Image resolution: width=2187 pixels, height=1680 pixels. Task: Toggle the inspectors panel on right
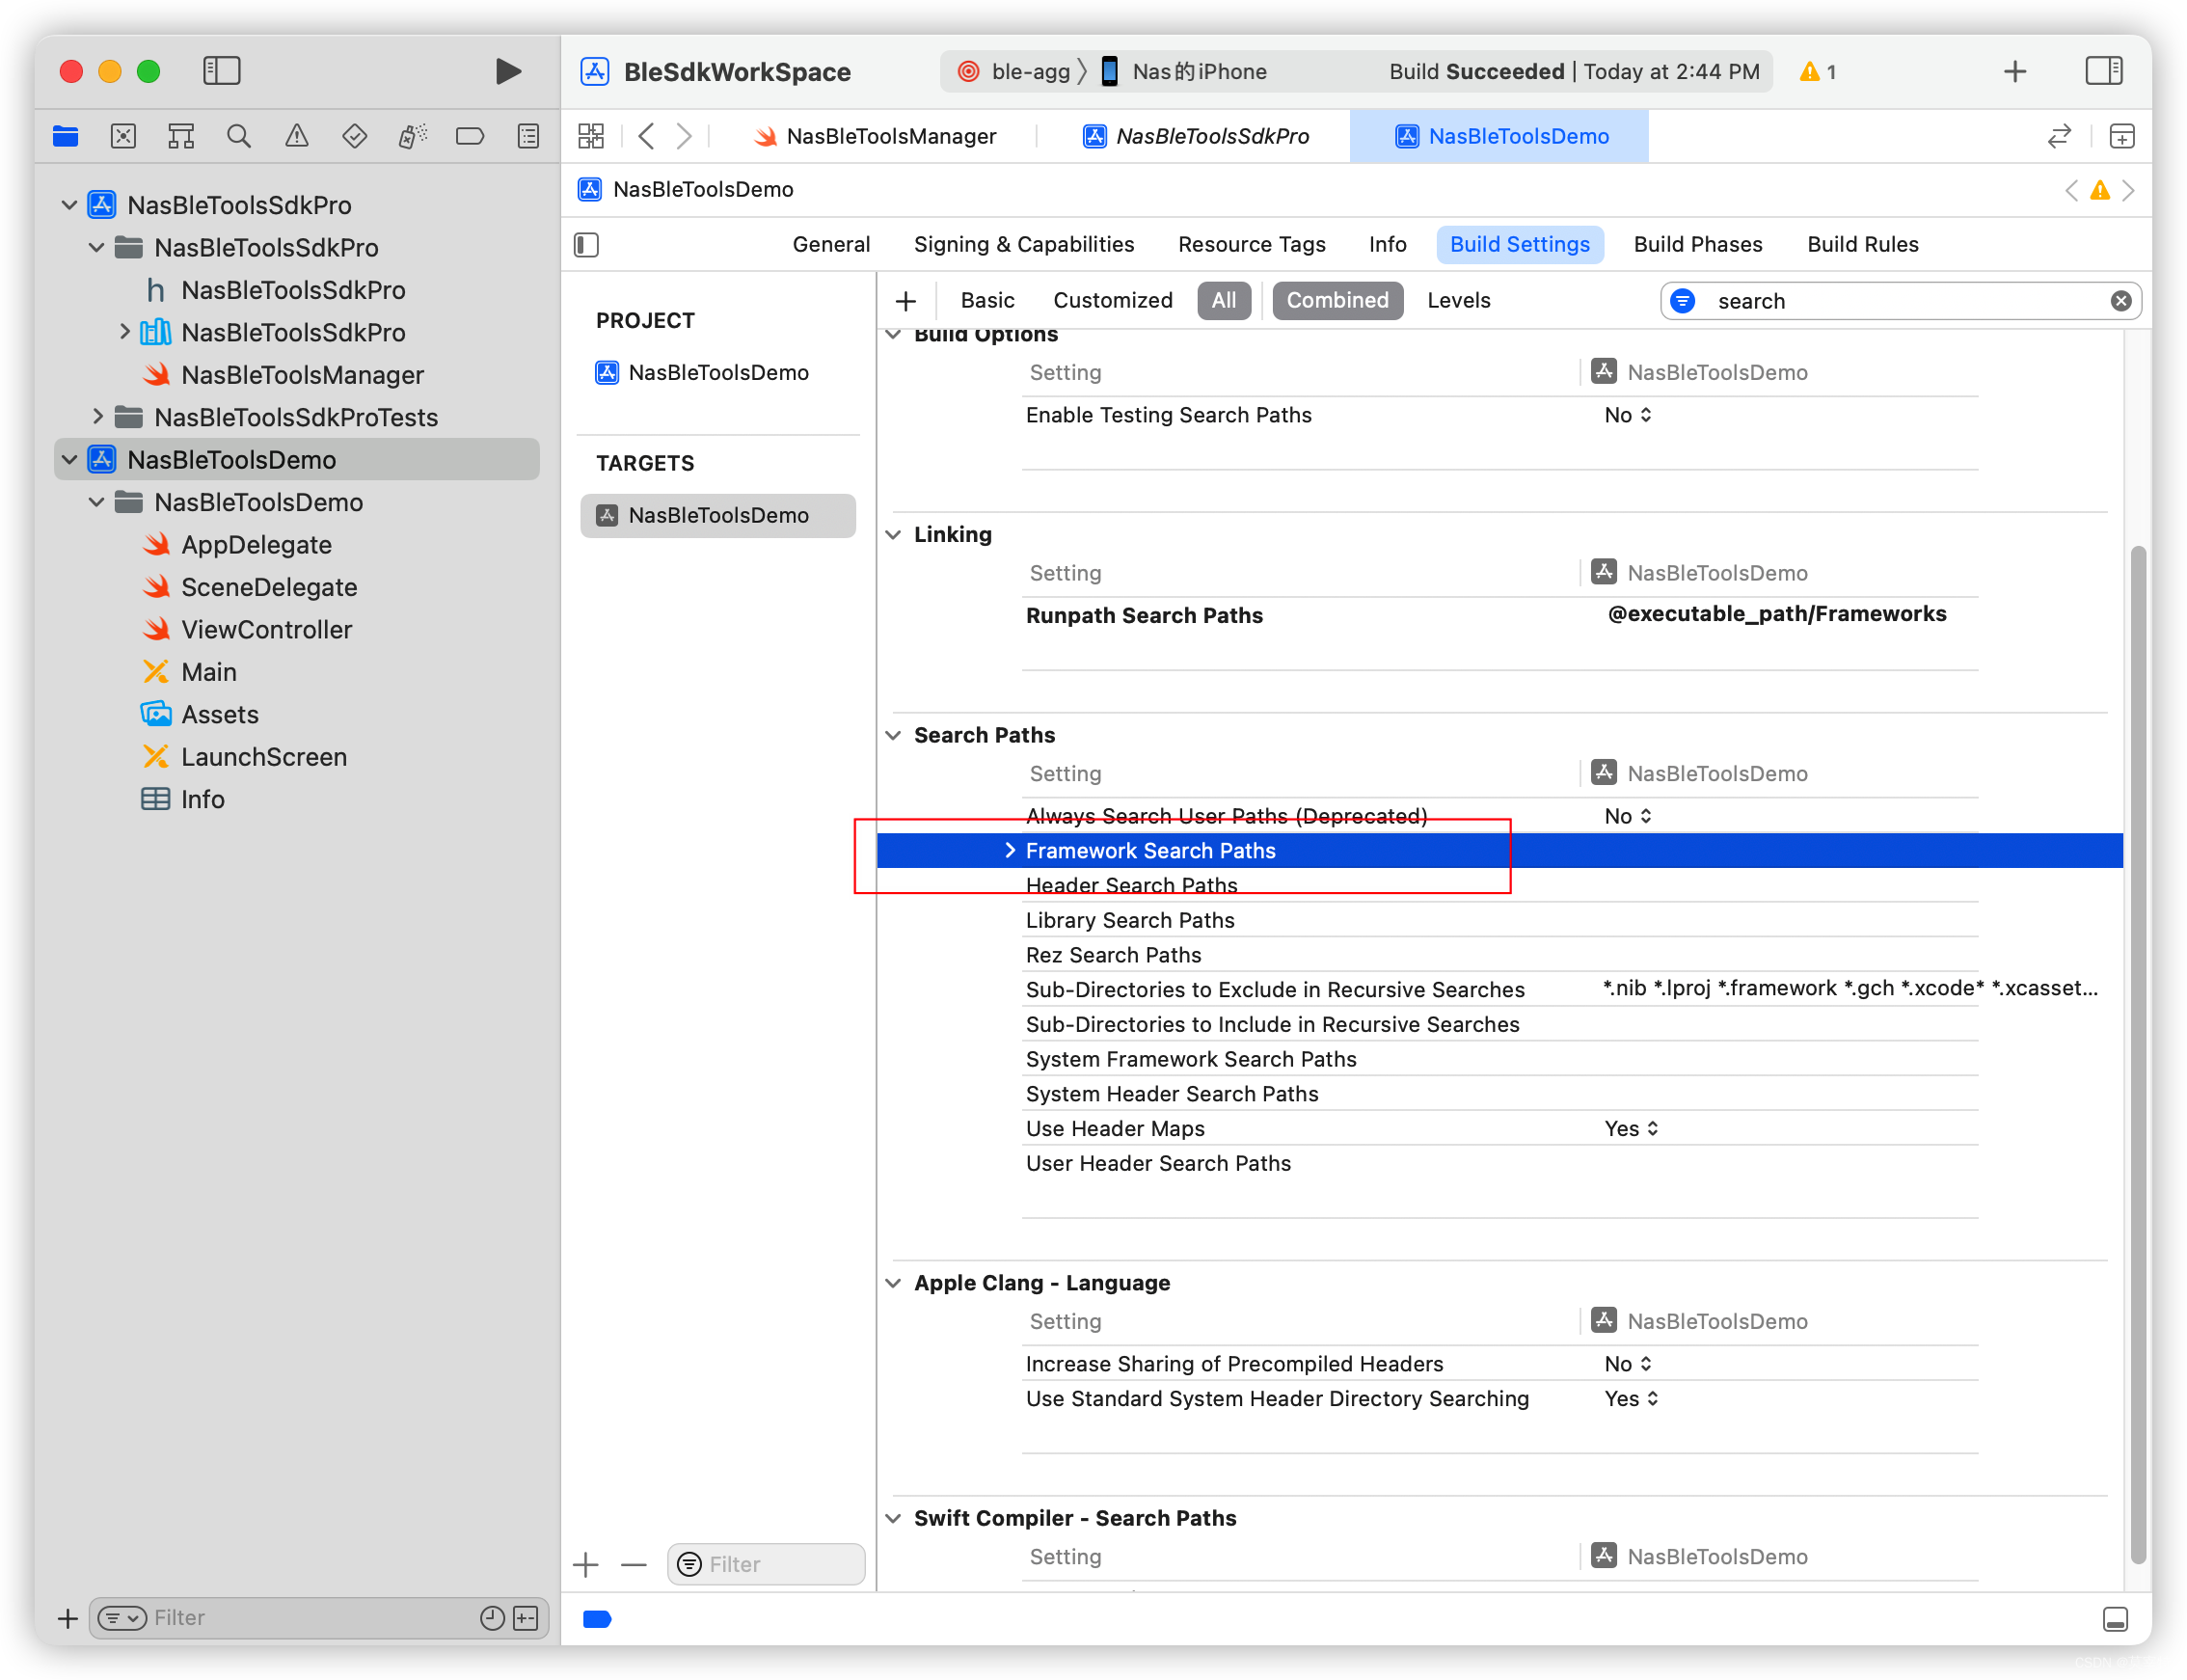2103,71
